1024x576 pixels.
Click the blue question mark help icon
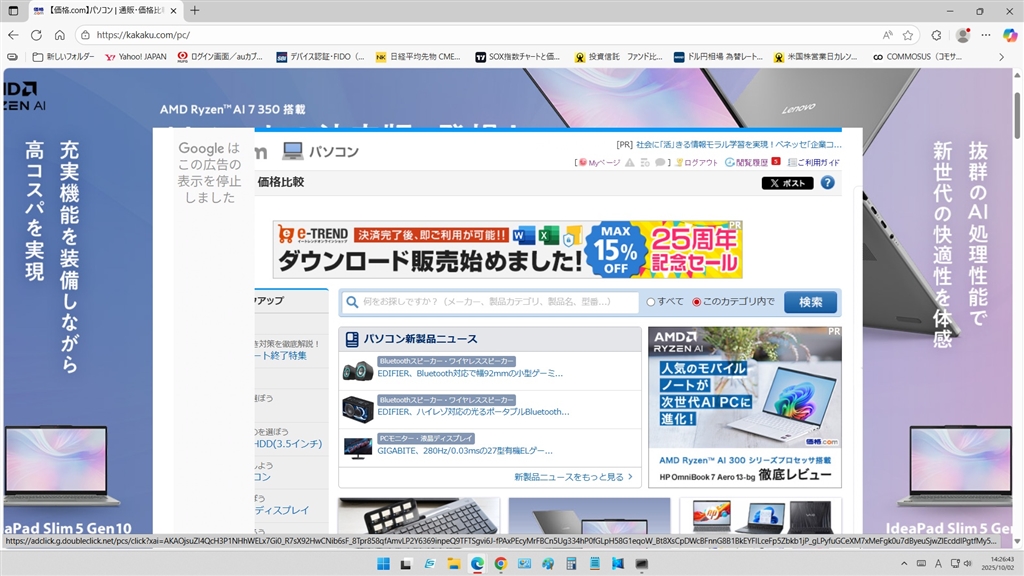point(827,183)
